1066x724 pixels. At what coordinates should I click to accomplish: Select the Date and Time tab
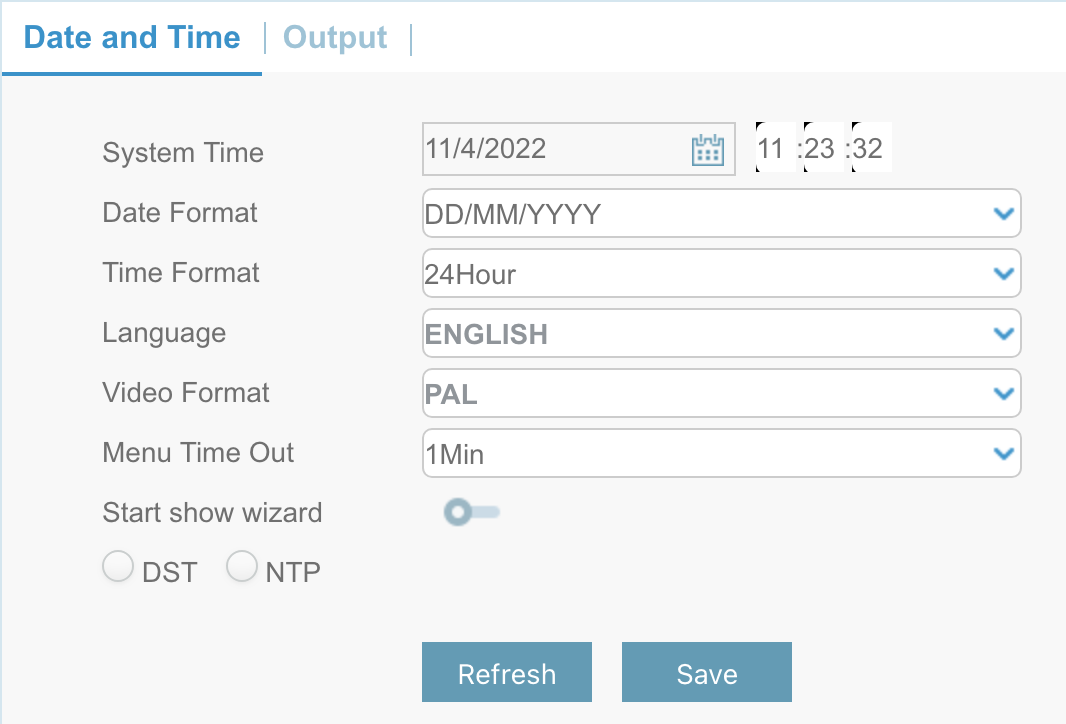click(x=132, y=38)
